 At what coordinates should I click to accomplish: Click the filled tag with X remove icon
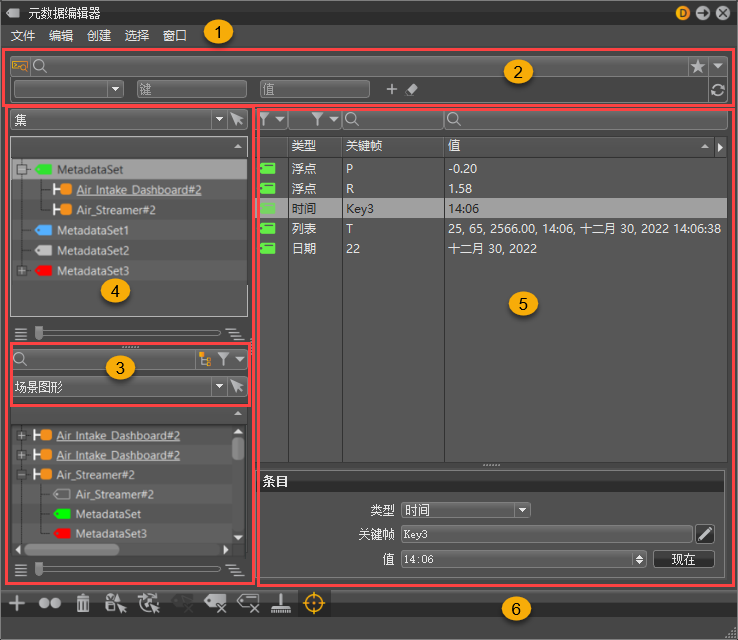[x=215, y=603]
